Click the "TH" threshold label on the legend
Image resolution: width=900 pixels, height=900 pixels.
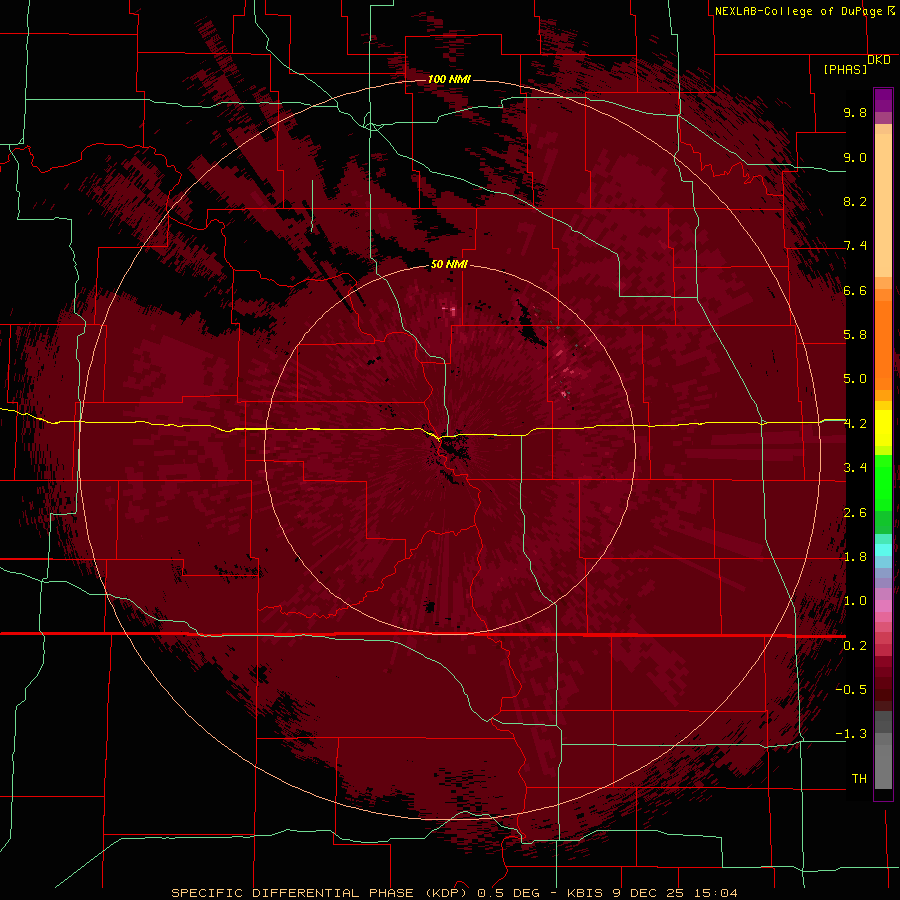[x=859, y=779]
